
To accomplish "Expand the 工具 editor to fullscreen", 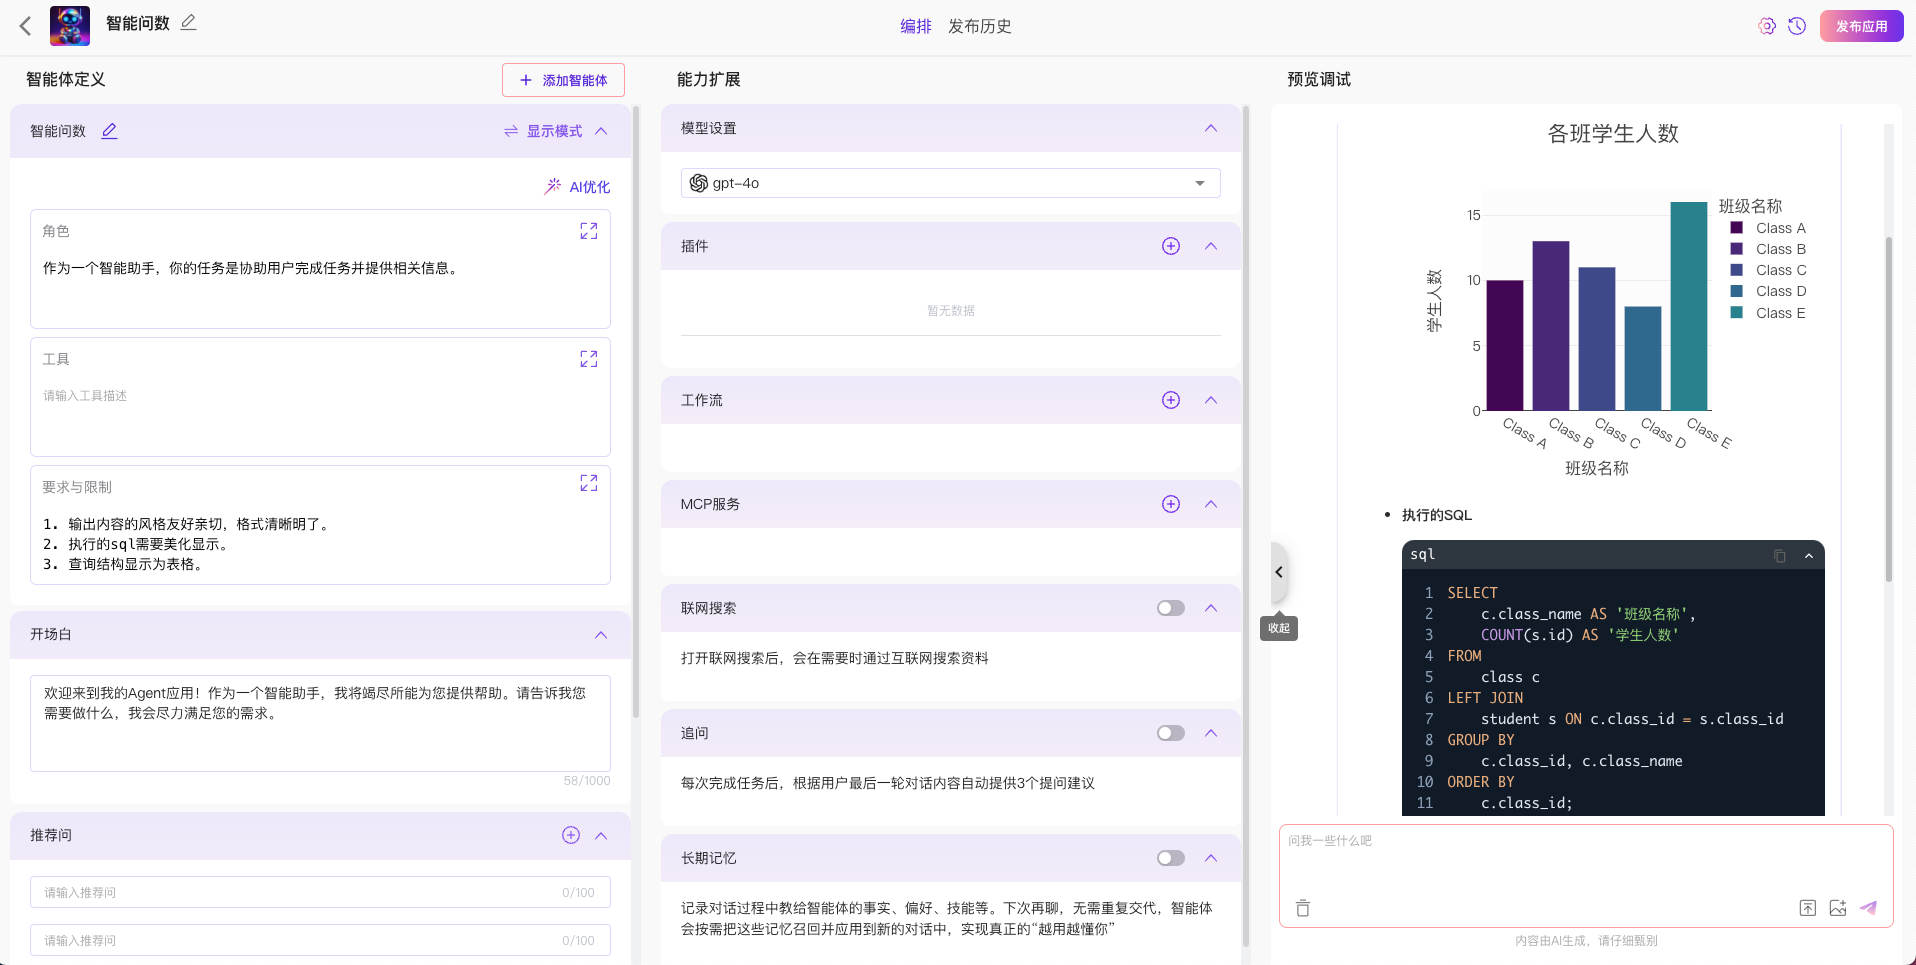I will click(589, 359).
